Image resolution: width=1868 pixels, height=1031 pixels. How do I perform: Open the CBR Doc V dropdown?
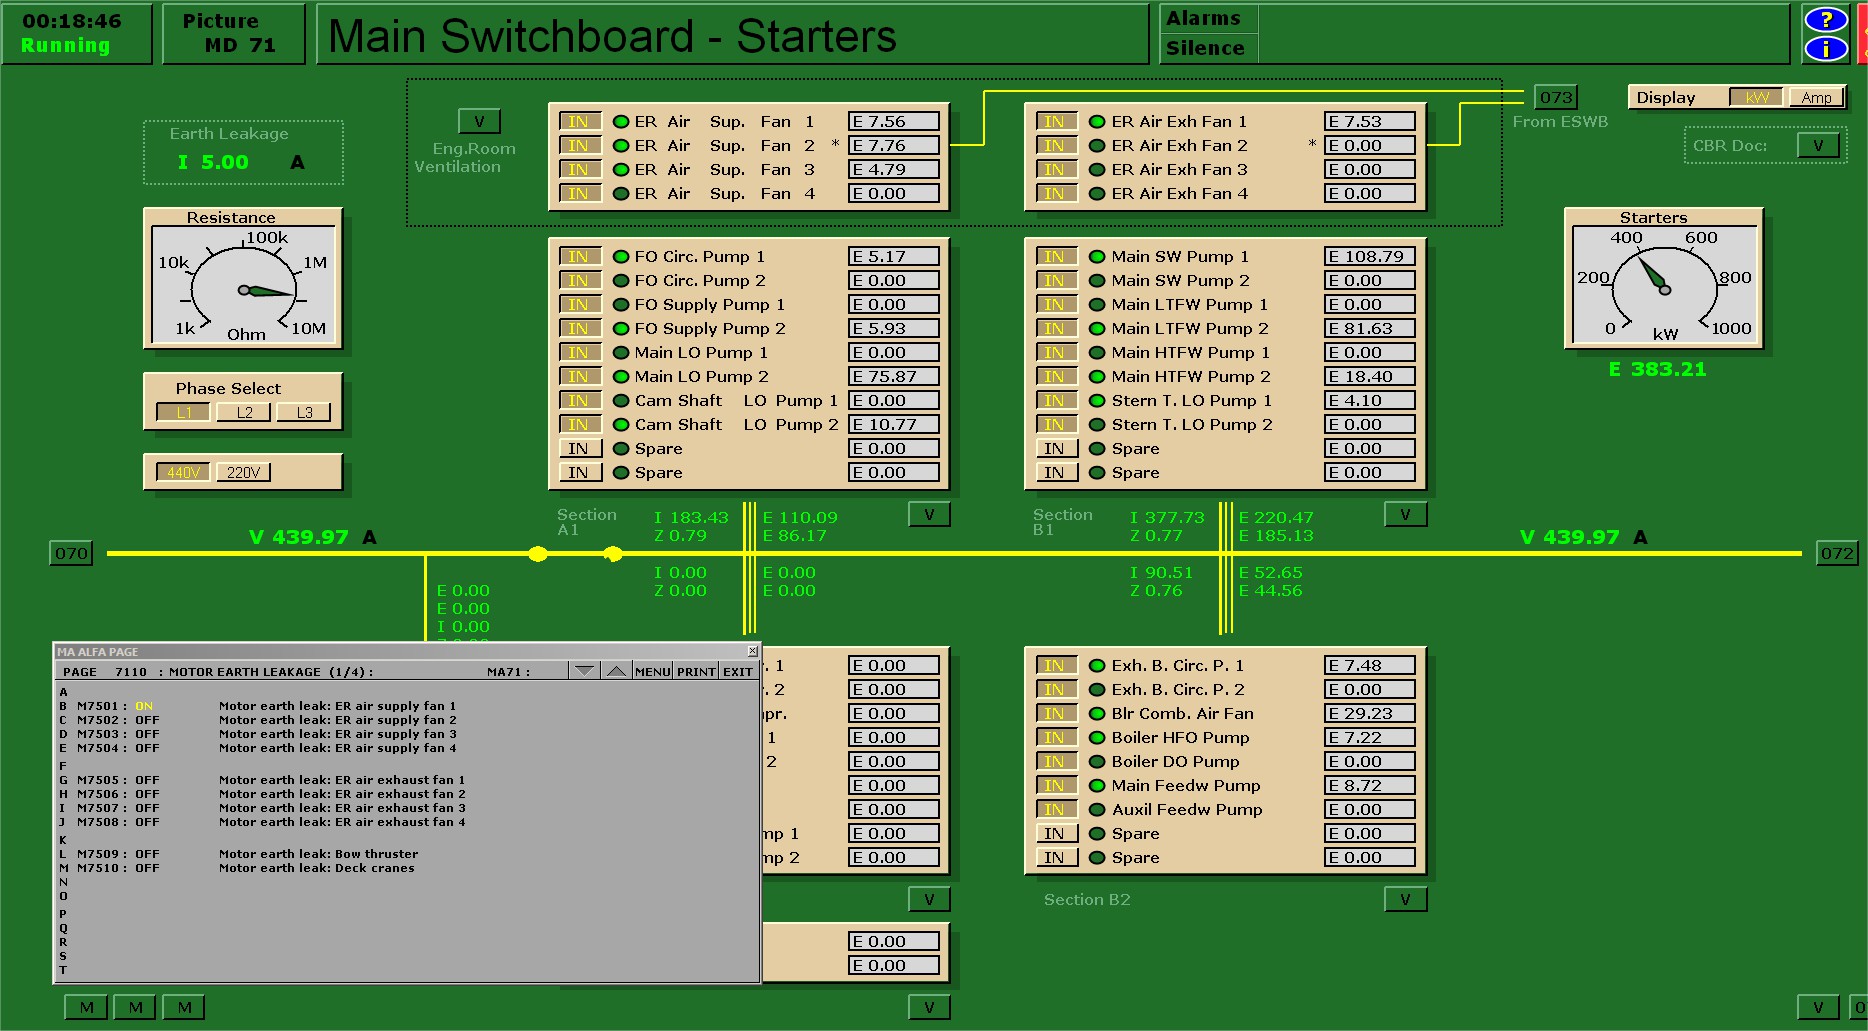1818,145
